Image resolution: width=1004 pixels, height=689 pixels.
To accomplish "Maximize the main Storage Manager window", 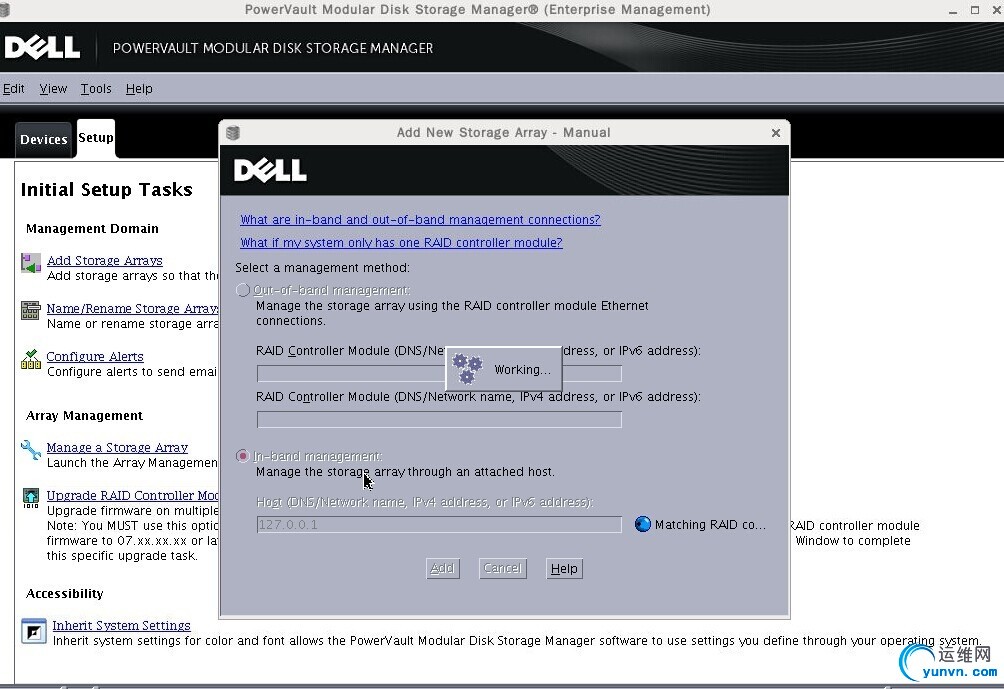I will click(975, 10).
